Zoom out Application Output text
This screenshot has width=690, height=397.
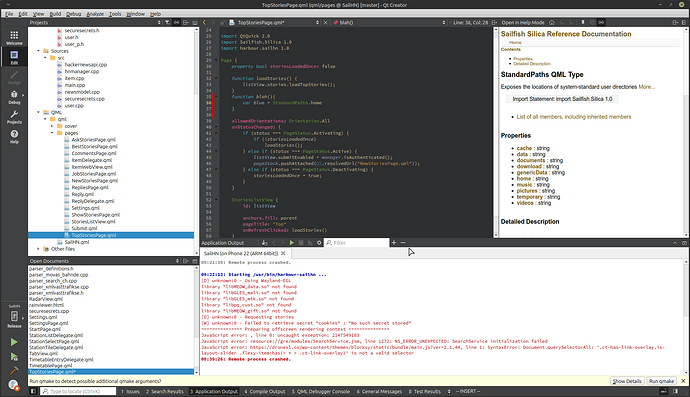(403, 243)
